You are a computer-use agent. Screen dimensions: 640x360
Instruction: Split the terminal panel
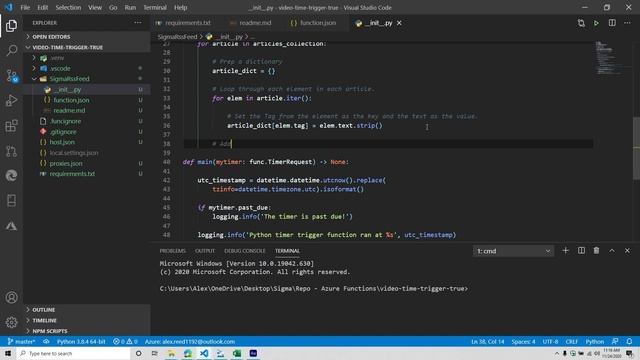(581, 251)
